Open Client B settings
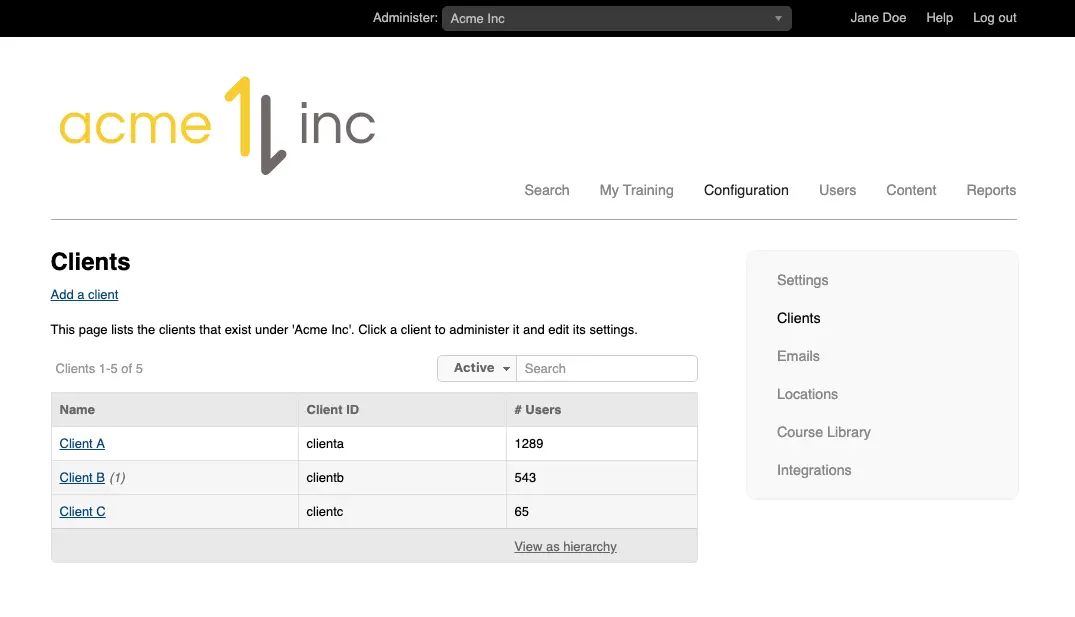This screenshot has height=617, width=1075. coord(82,477)
